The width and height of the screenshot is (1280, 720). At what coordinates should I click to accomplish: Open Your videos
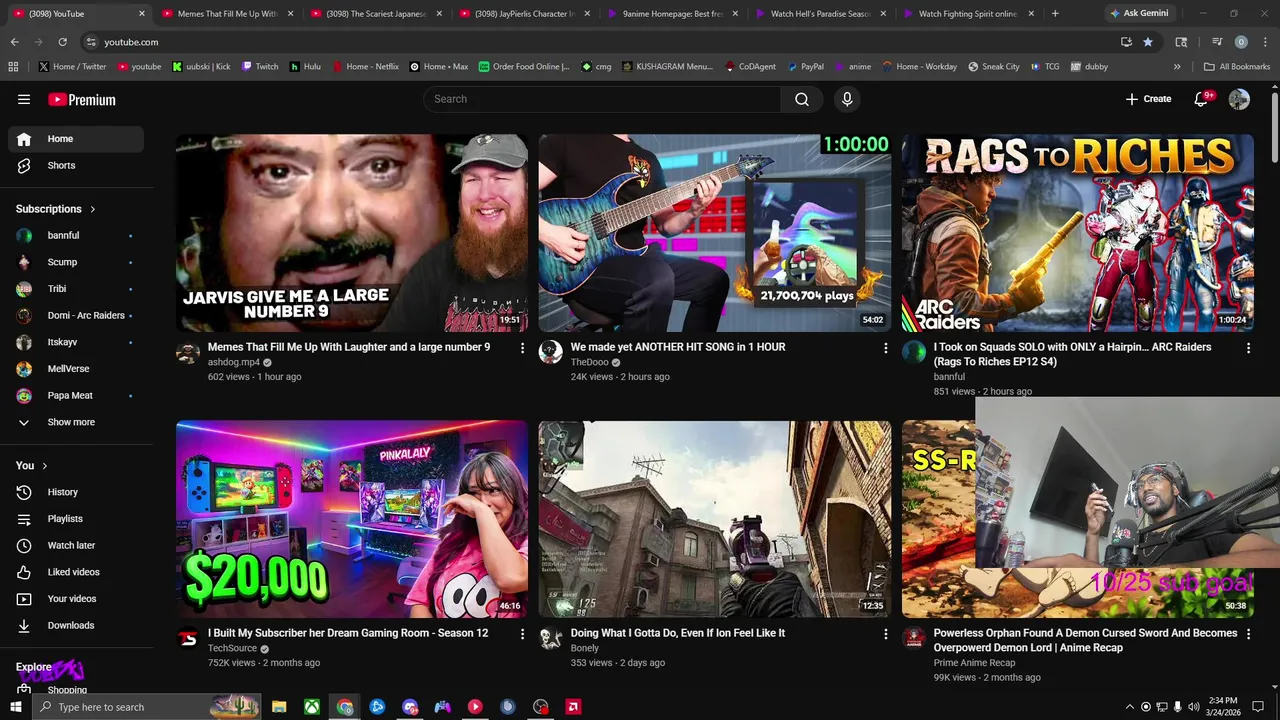click(76, 599)
